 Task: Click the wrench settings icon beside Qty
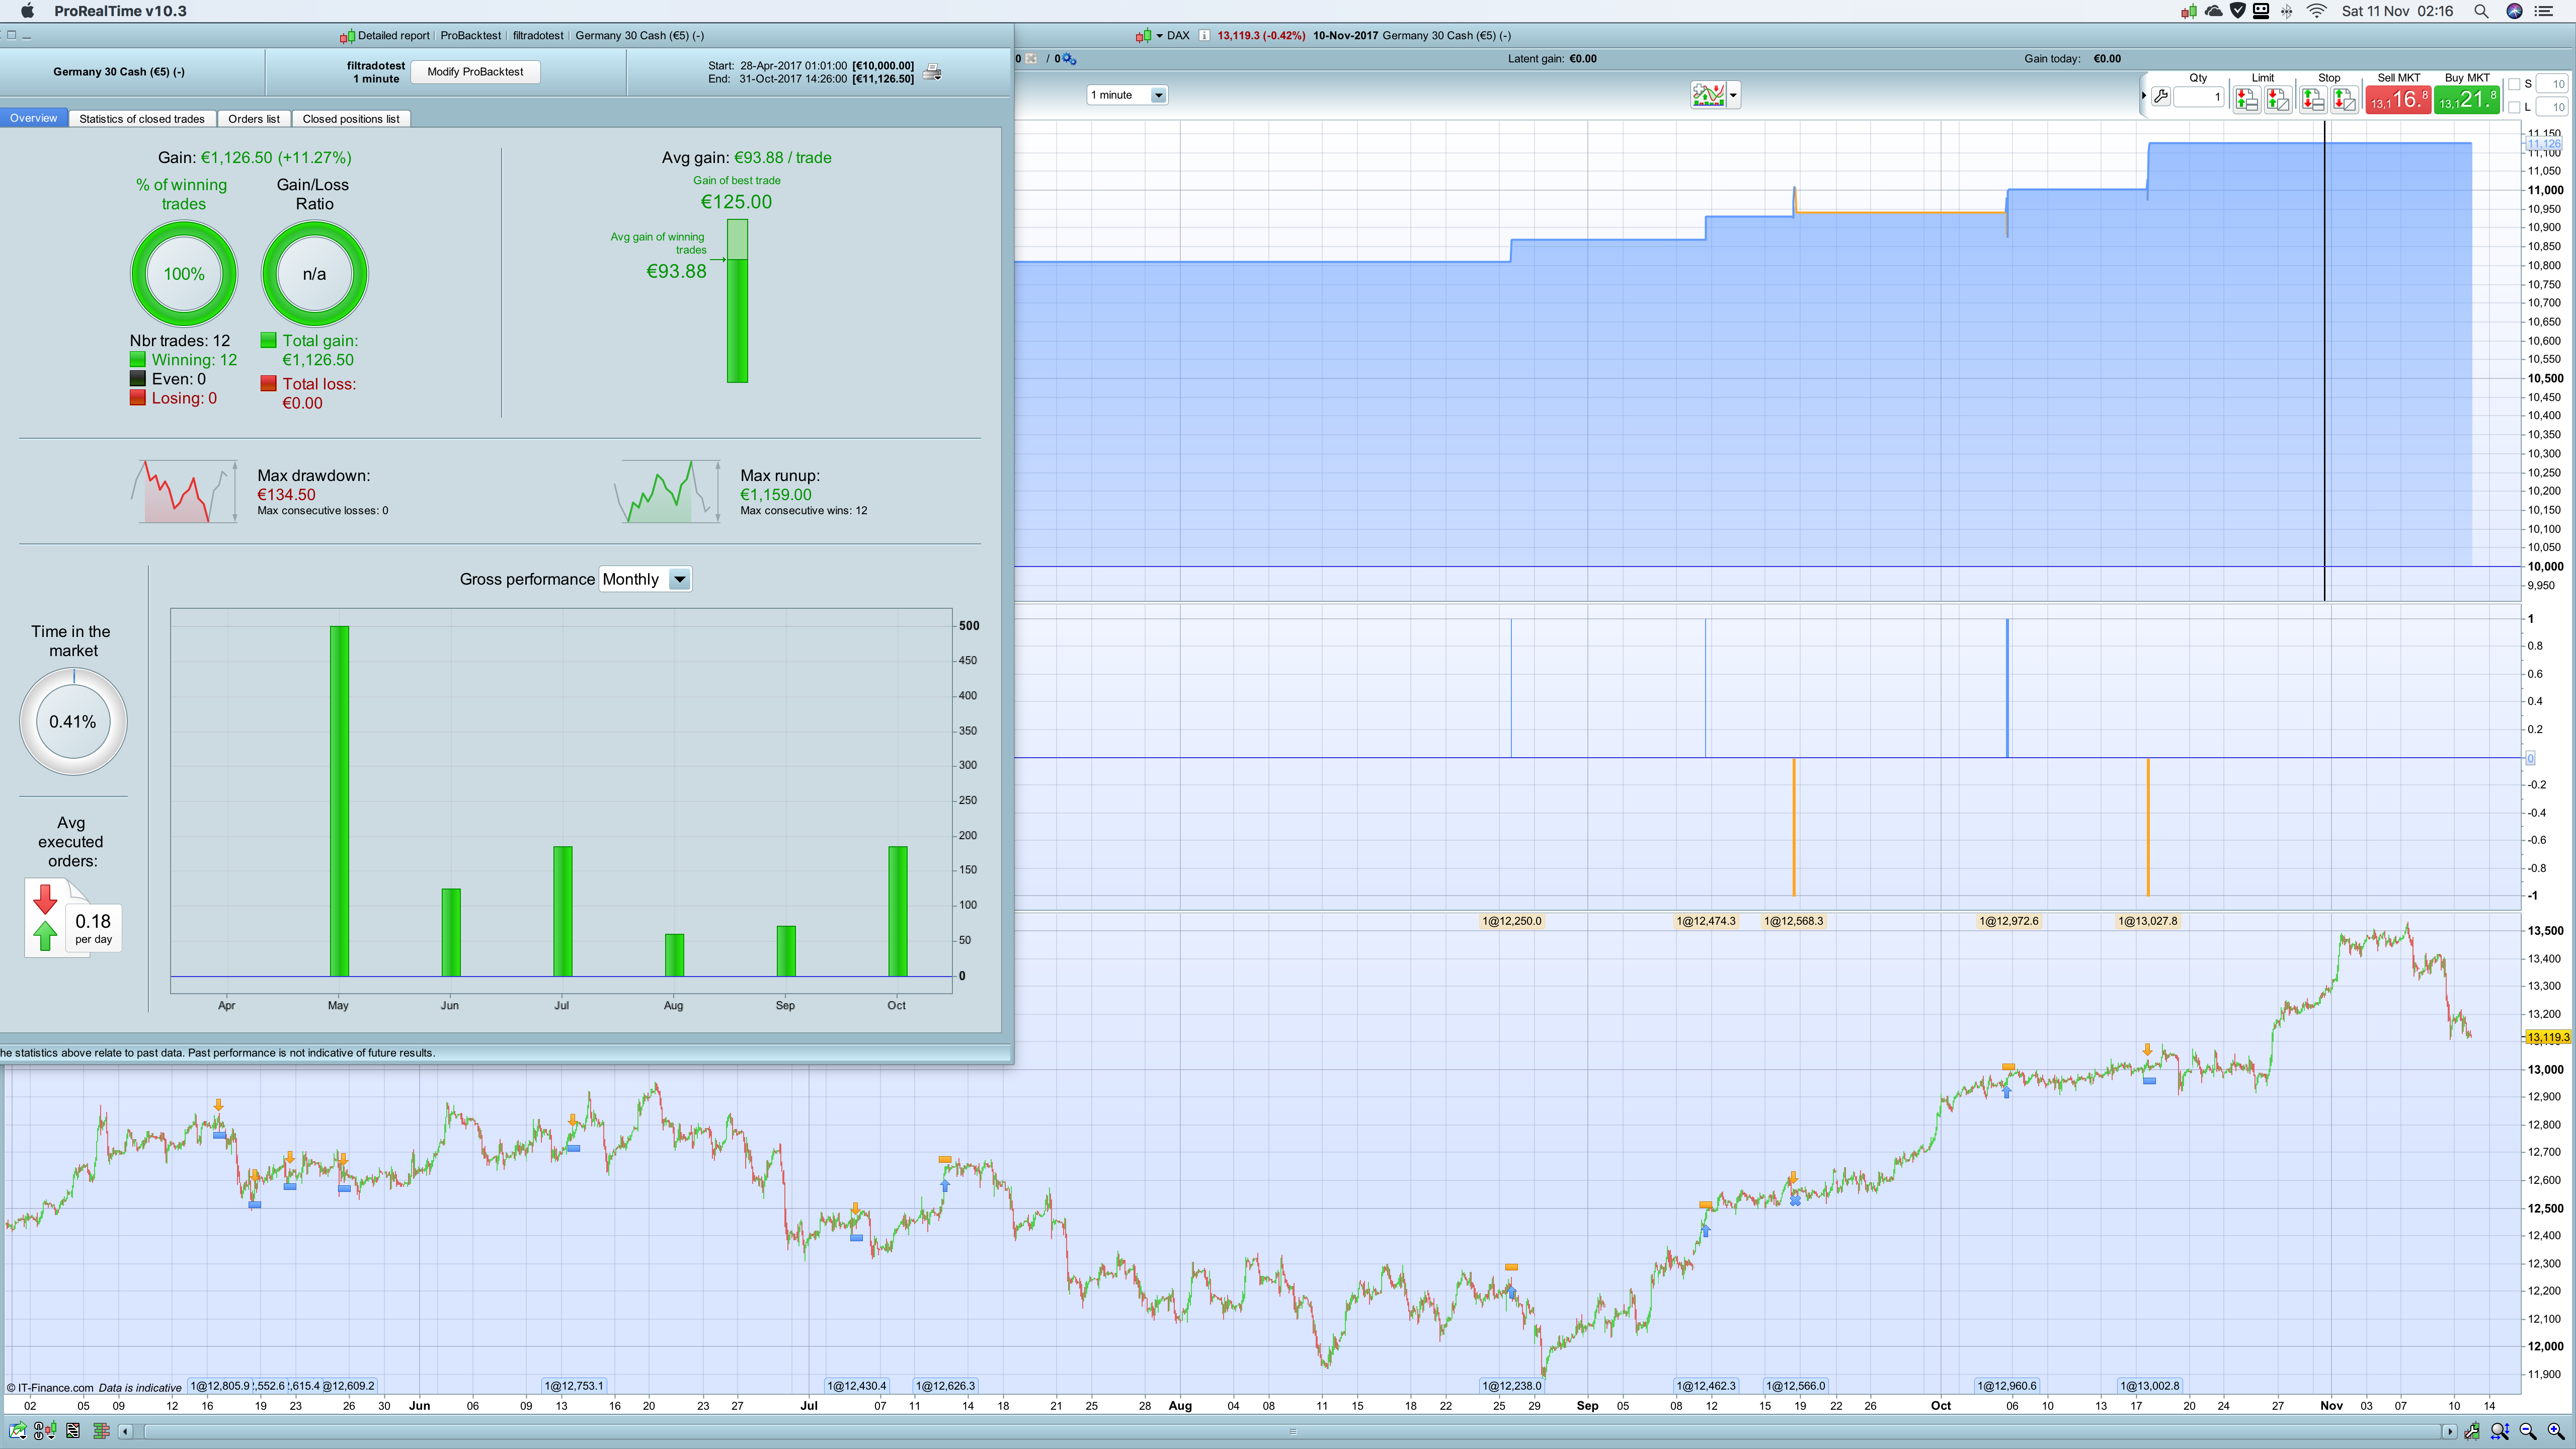(x=2160, y=97)
